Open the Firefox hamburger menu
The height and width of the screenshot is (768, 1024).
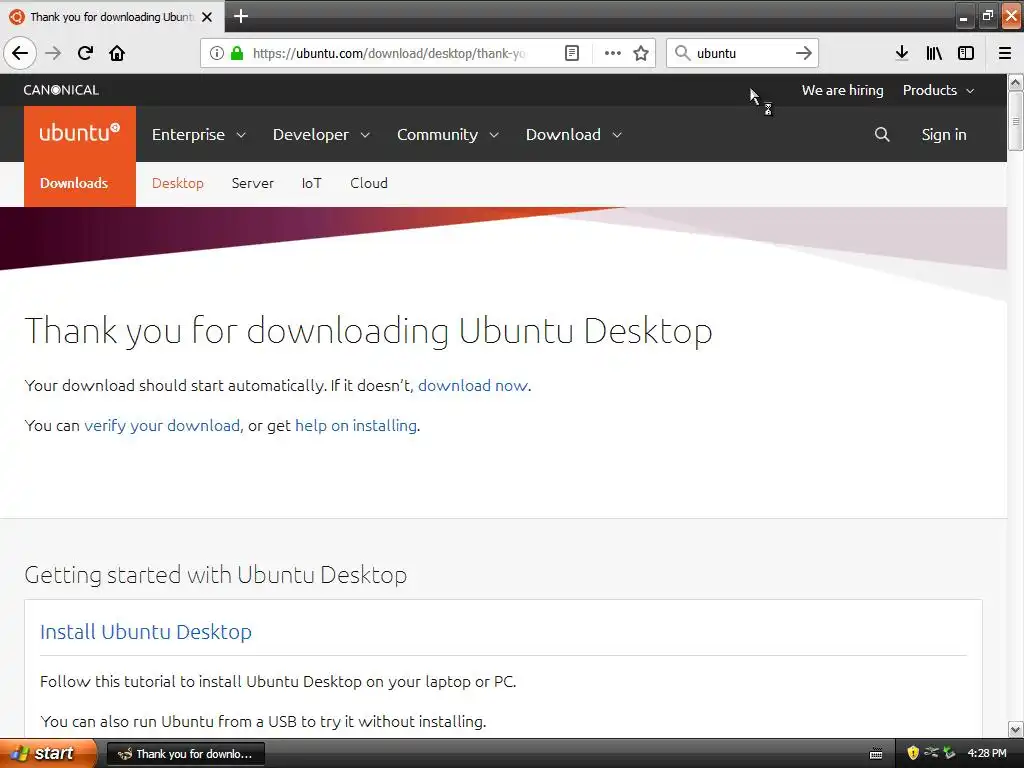tap(1005, 53)
